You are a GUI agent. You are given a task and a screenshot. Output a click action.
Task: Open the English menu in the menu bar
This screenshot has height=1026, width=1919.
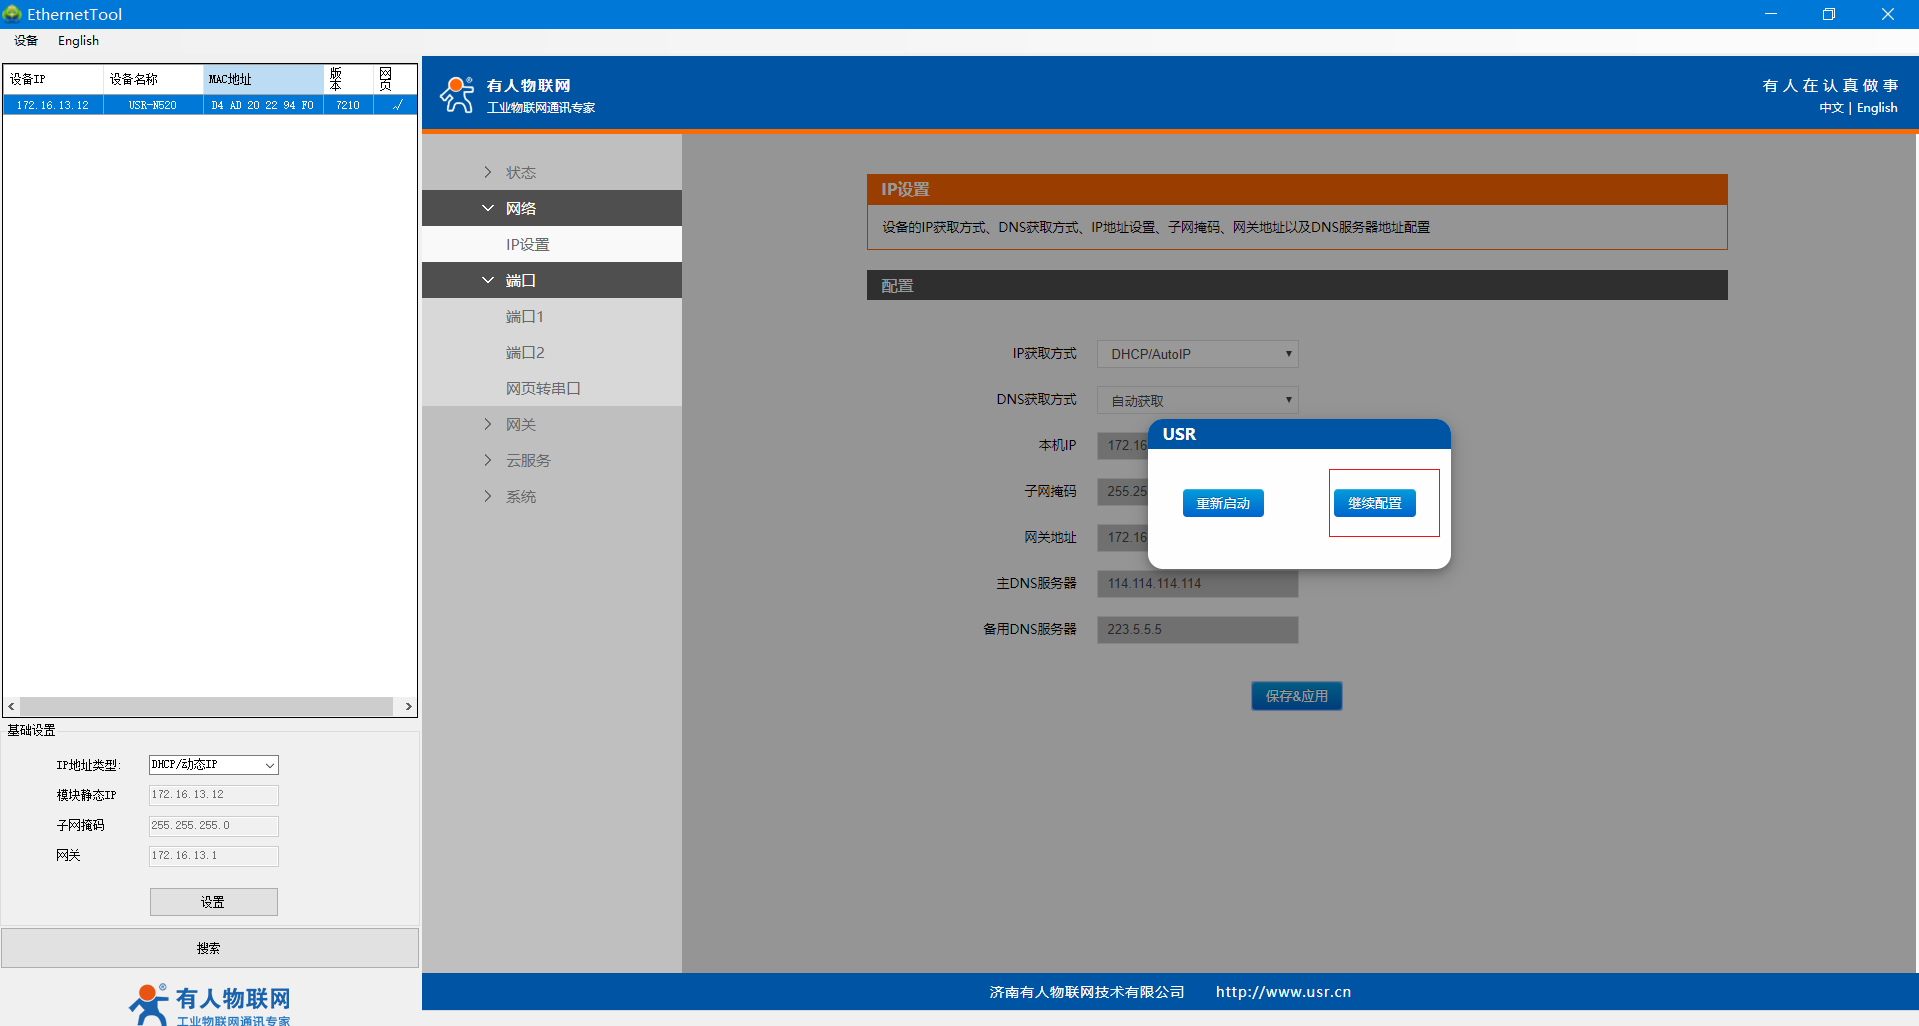[78, 41]
